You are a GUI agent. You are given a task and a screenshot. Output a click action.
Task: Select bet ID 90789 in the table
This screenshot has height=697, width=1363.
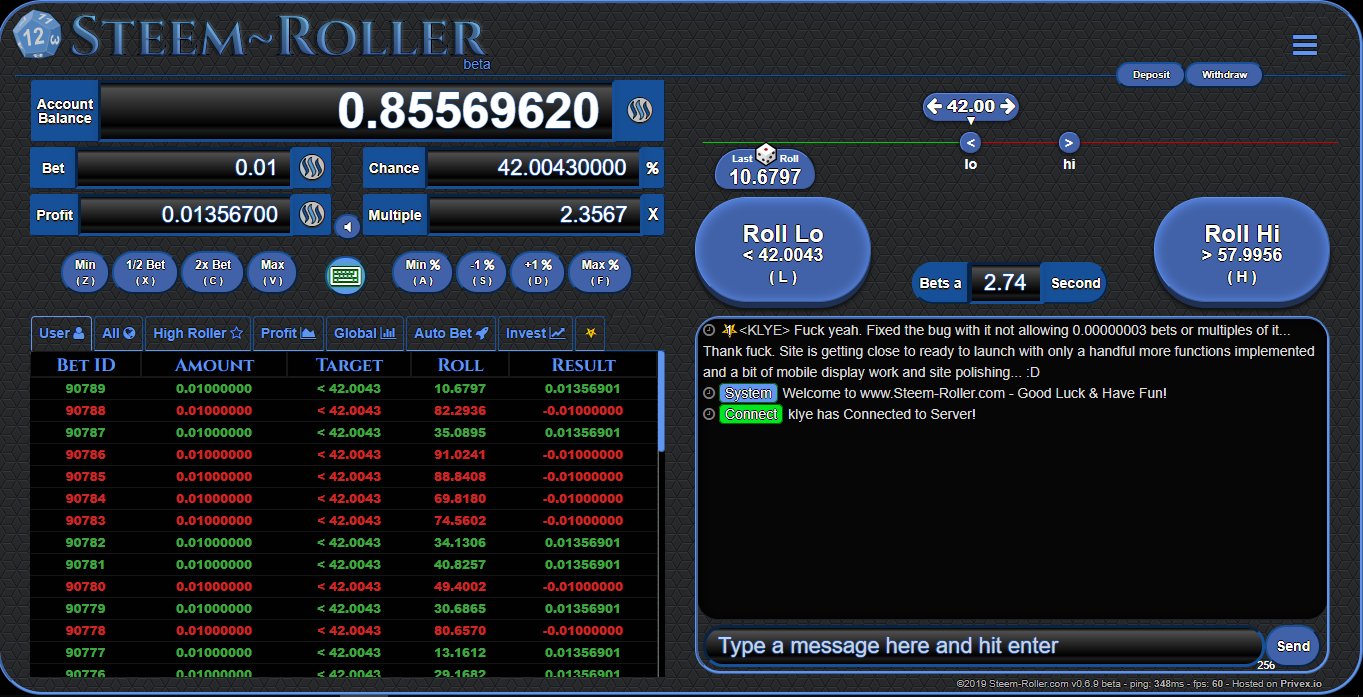coord(86,389)
